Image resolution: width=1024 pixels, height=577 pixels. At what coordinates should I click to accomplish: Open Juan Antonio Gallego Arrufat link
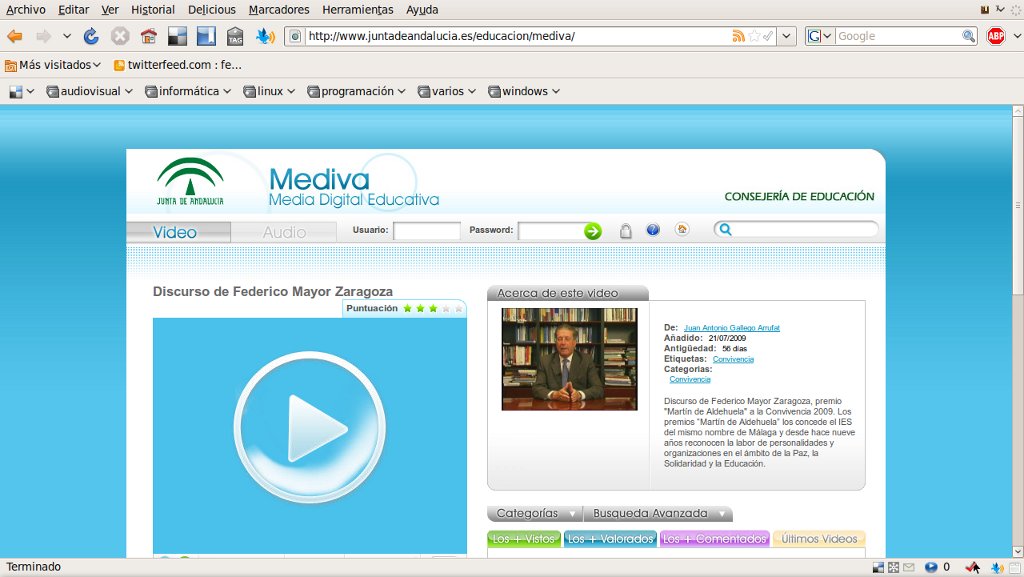coord(731,328)
